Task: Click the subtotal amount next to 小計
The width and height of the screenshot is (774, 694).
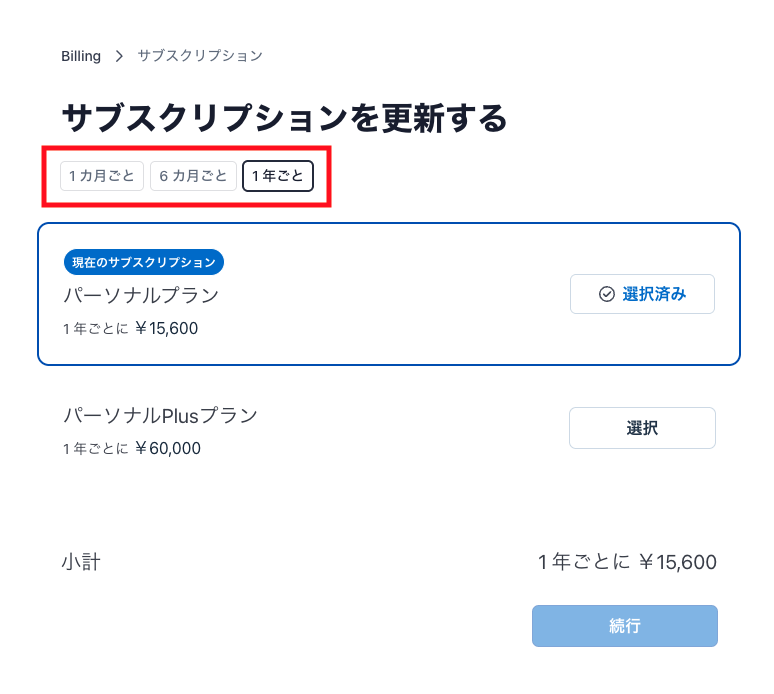Action: [627, 562]
